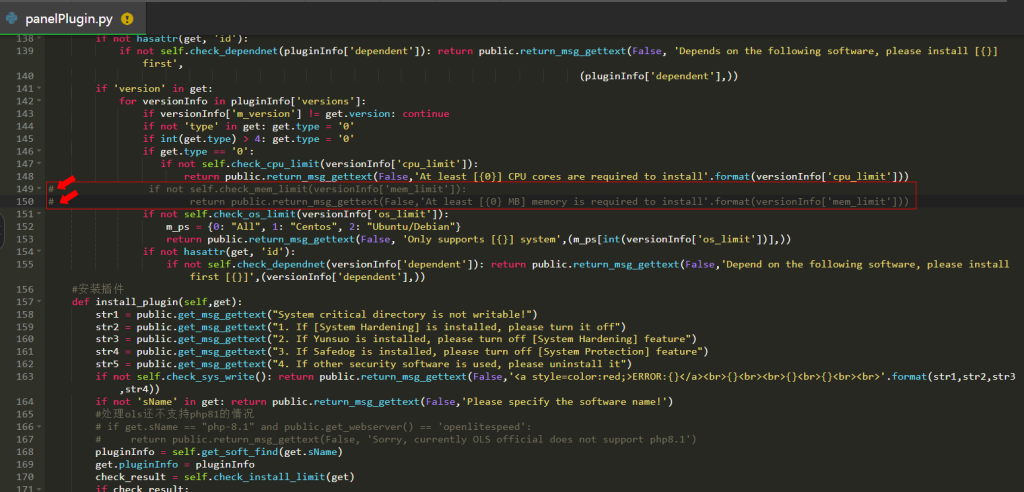The width and height of the screenshot is (1024, 492).
Task: Place cursor on check_mem_limit in line 149
Action: tap(255, 189)
